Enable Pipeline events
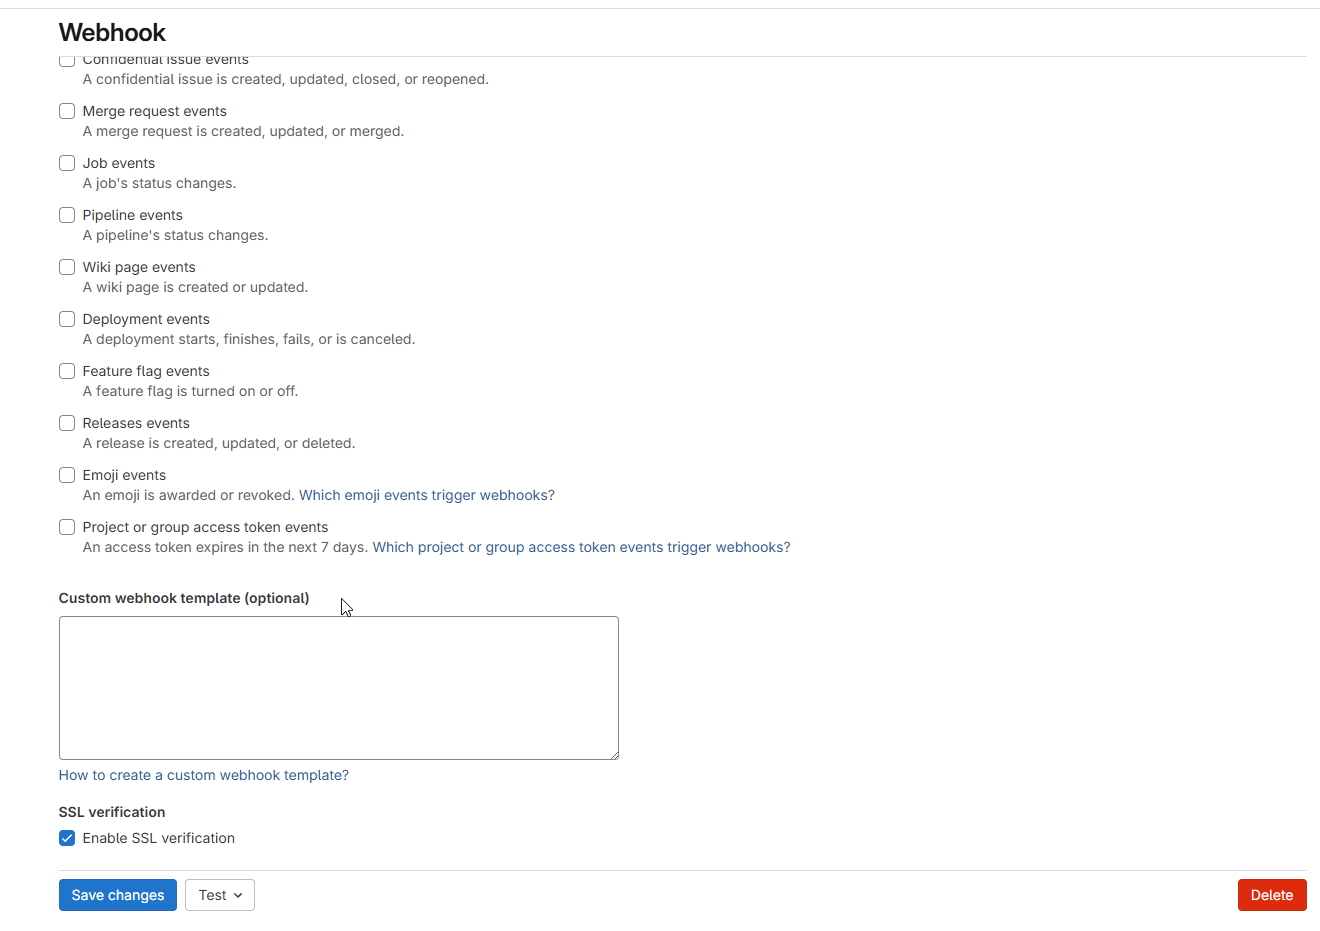This screenshot has width=1320, height=931. [x=66, y=214]
